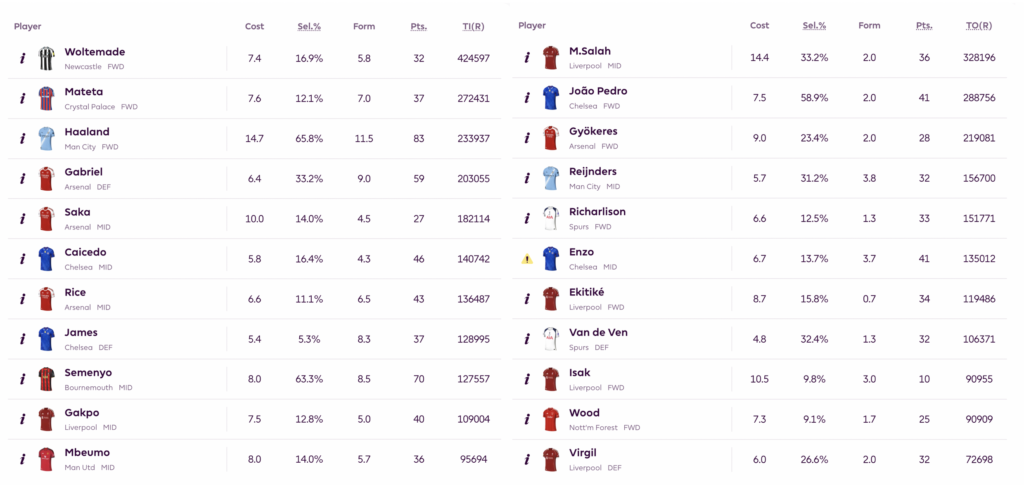Open Isak's info icon
Screen dimensions: 1024x485
coord(527,379)
